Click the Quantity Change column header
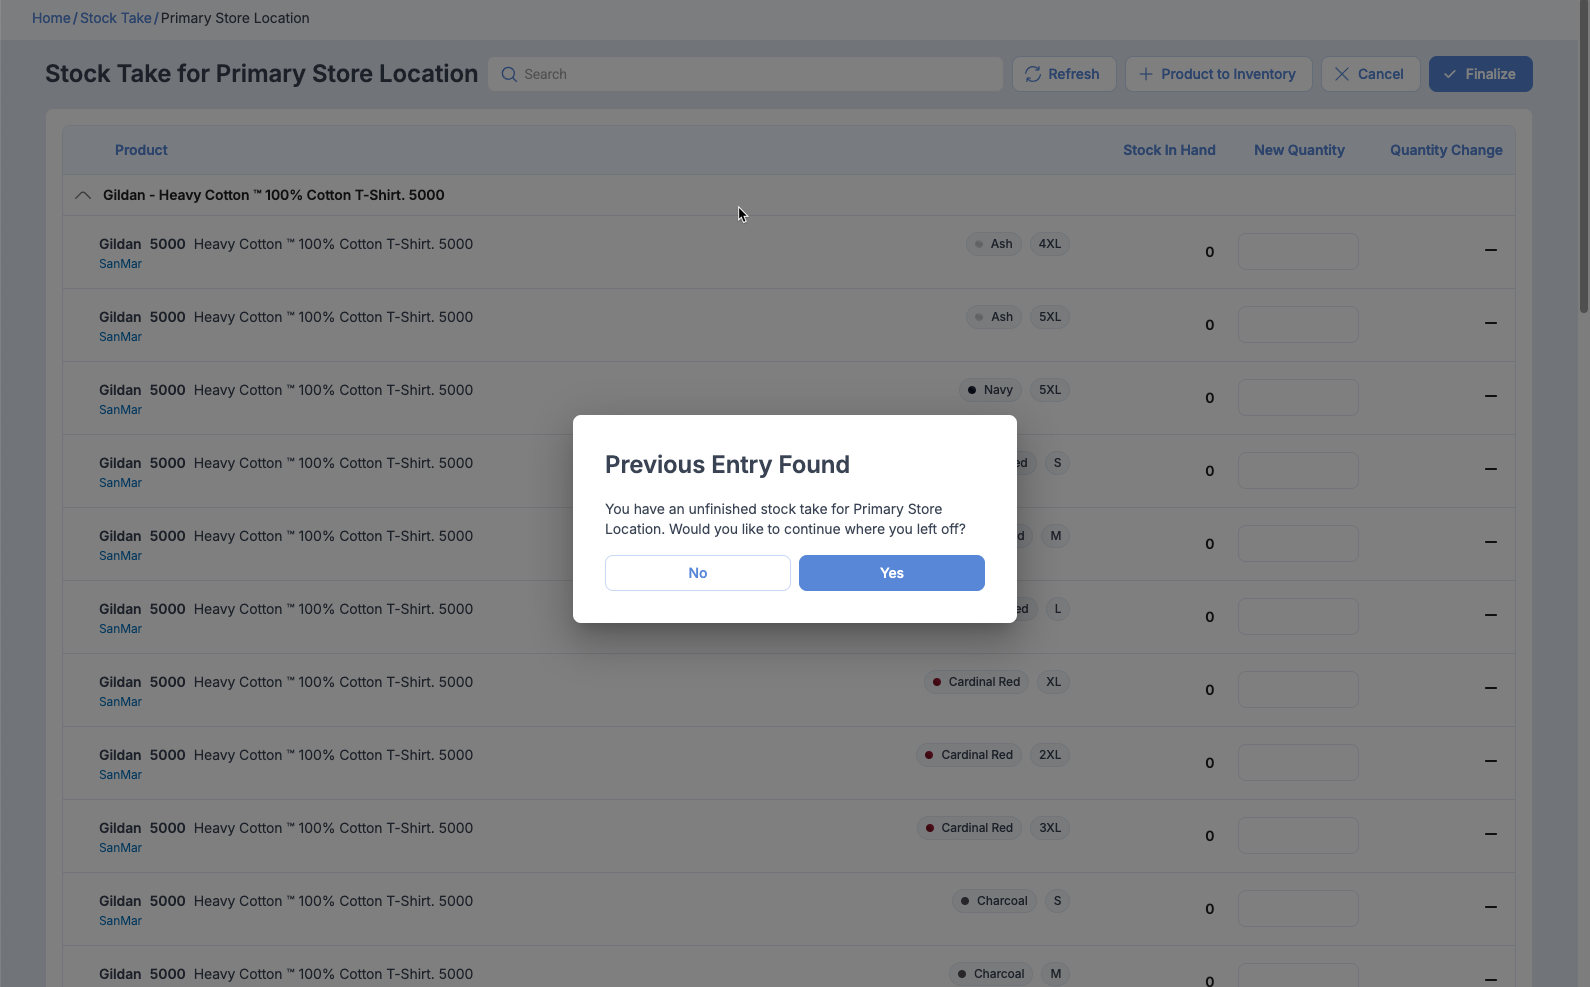The image size is (1590, 987). 1445,150
